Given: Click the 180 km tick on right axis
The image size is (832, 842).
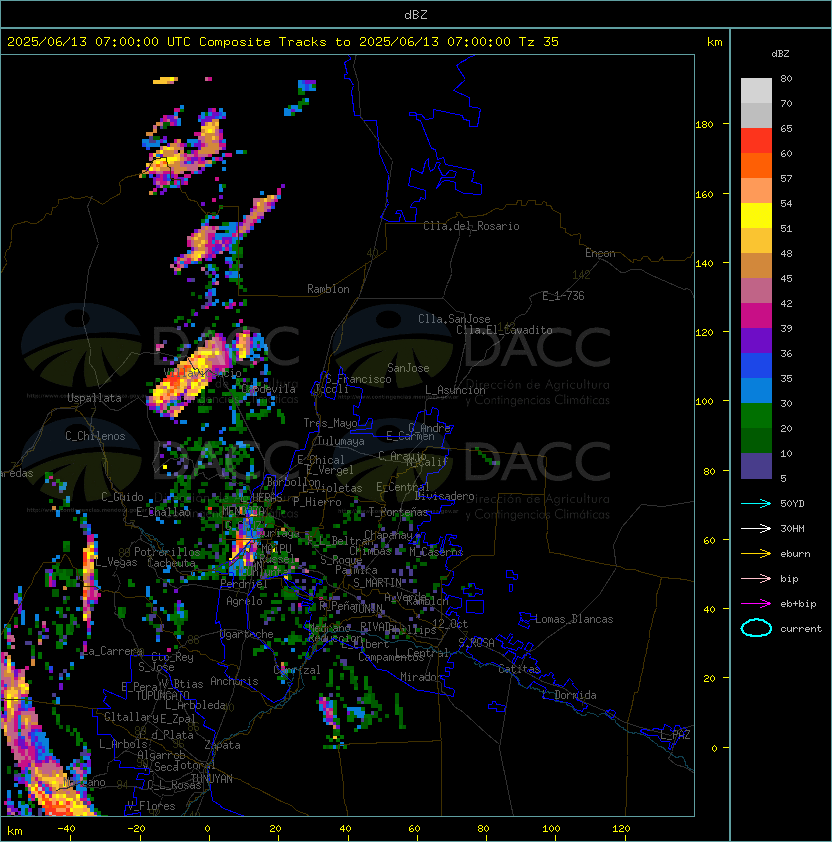Looking at the screenshot, I should [x=705, y=125].
